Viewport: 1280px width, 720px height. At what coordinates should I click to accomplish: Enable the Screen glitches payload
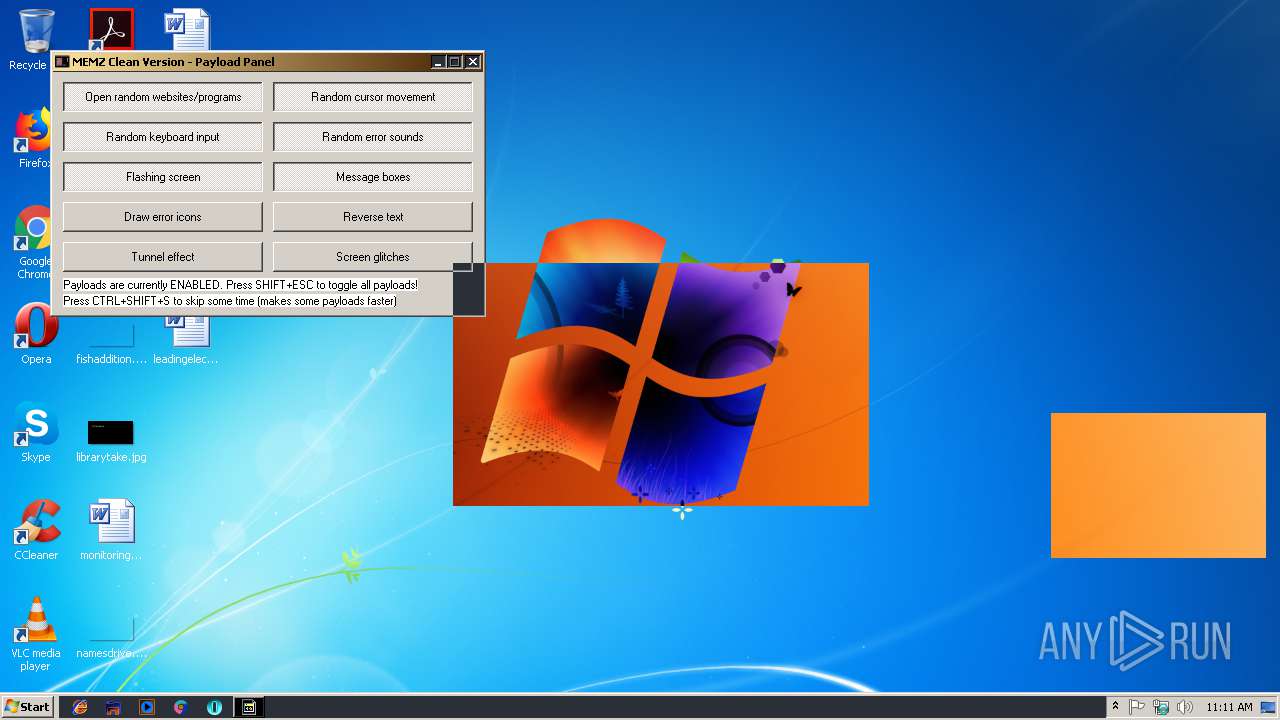(373, 257)
